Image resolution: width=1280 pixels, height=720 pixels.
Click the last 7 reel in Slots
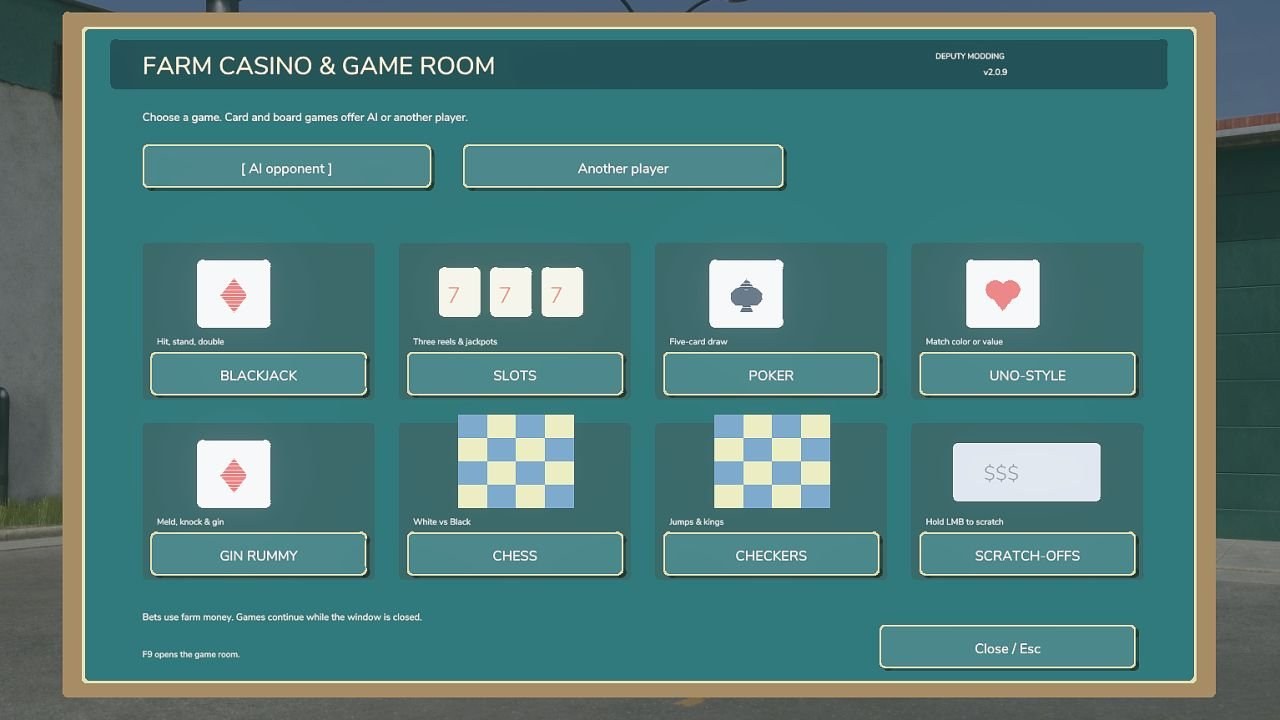[x=562, y=292]
